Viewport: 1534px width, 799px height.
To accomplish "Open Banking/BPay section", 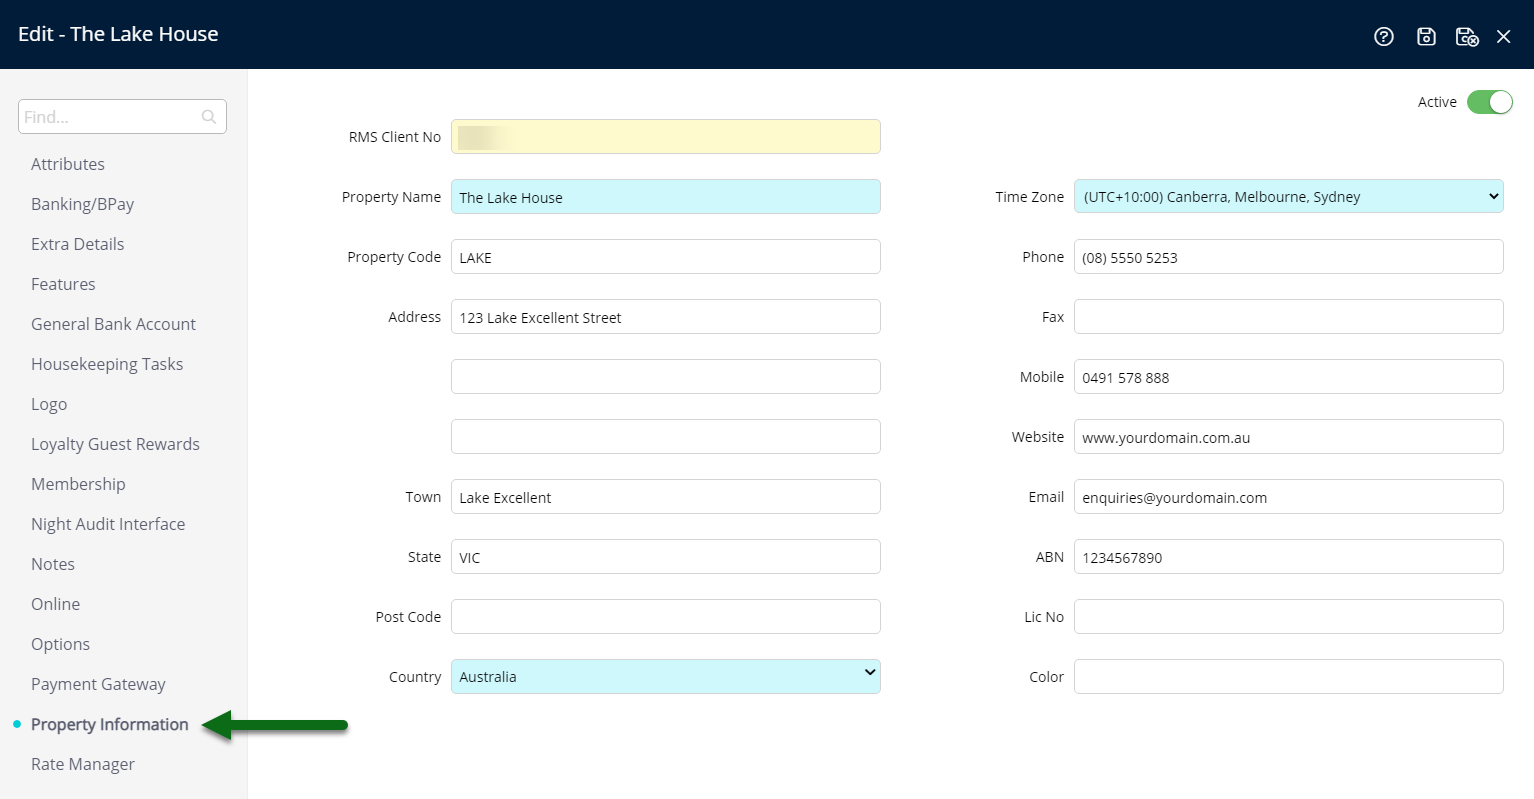I will [82, 204].
